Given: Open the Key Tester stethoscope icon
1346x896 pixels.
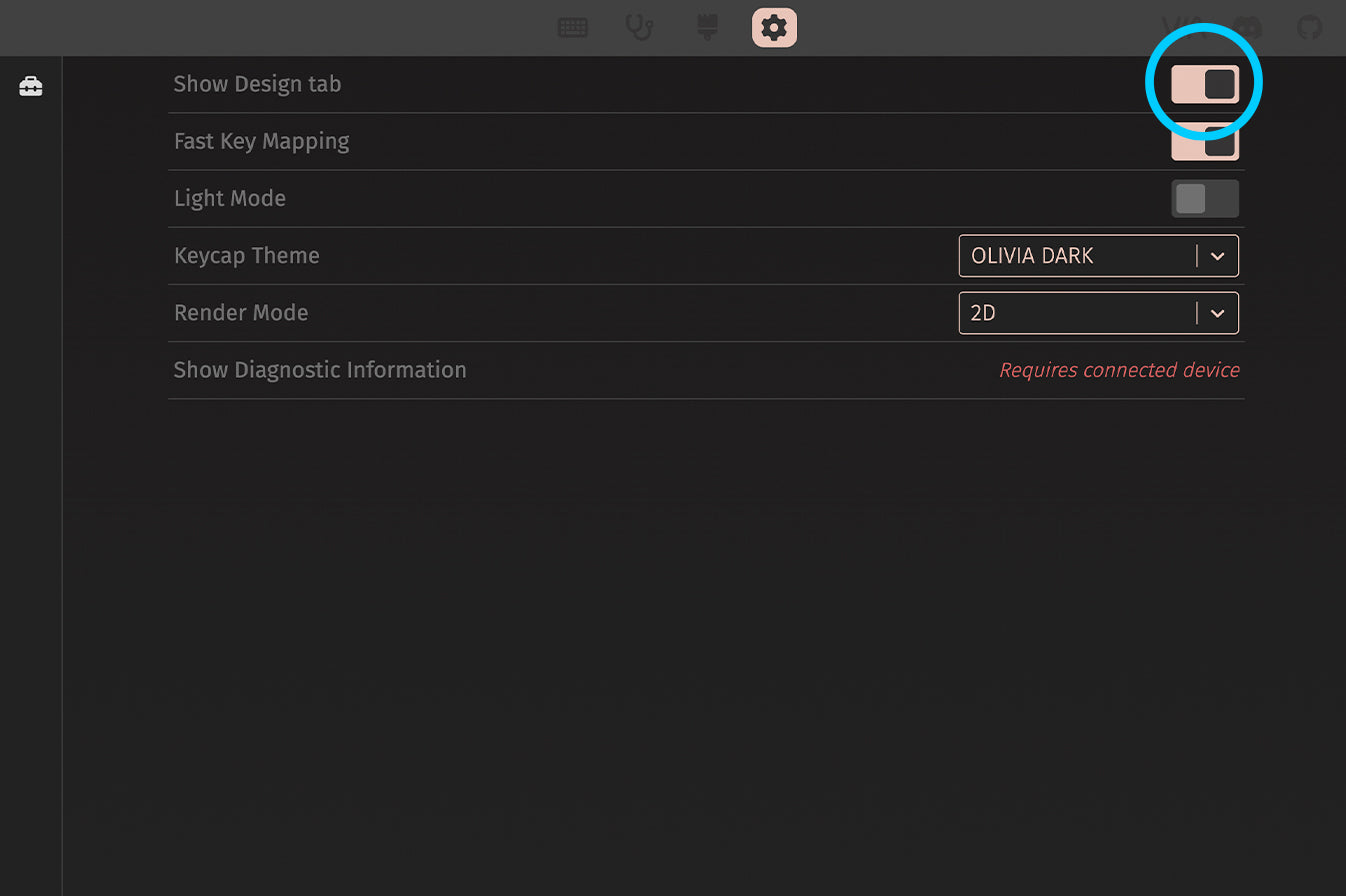Looking at the screenshot, I should (x=639, y=28).
